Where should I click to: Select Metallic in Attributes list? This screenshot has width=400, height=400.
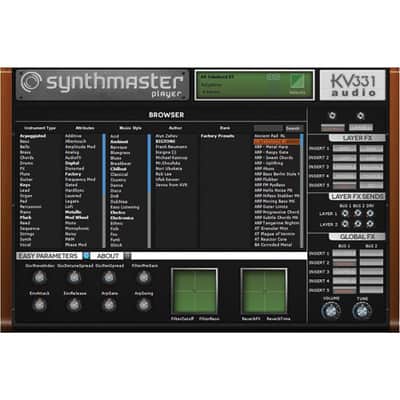pyautogui.click(x=73, y=212)
